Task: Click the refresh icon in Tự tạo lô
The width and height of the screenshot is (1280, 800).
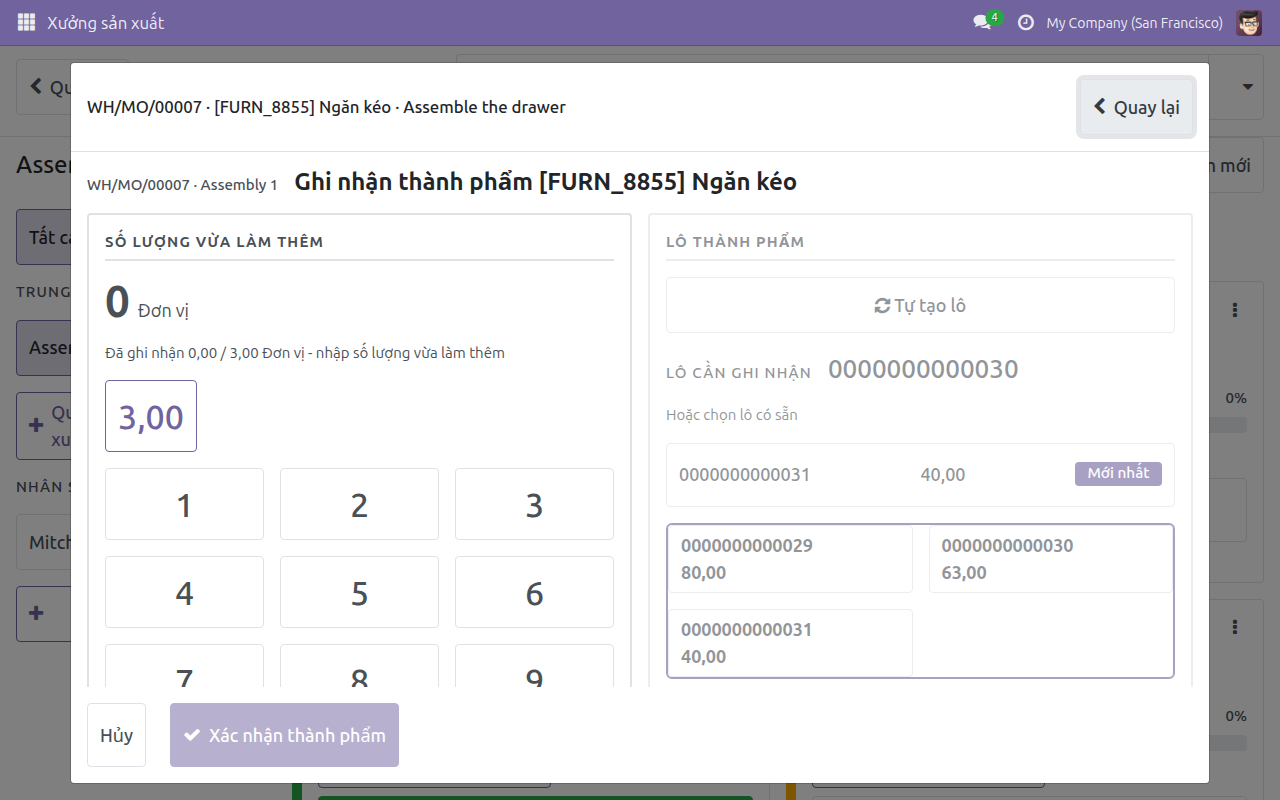Action: click(x=882, y=306)
